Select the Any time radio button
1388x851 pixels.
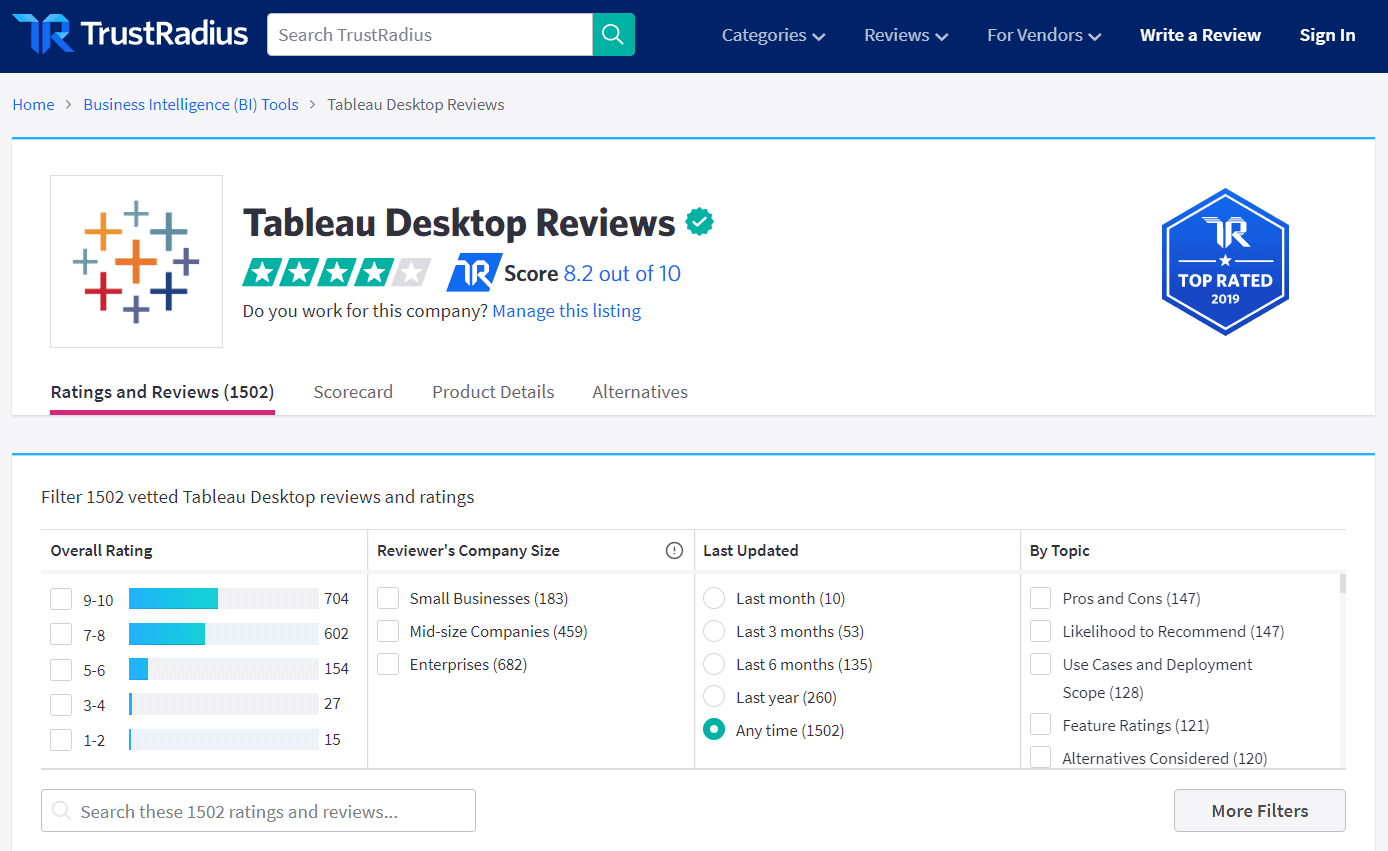click(714, 730)
